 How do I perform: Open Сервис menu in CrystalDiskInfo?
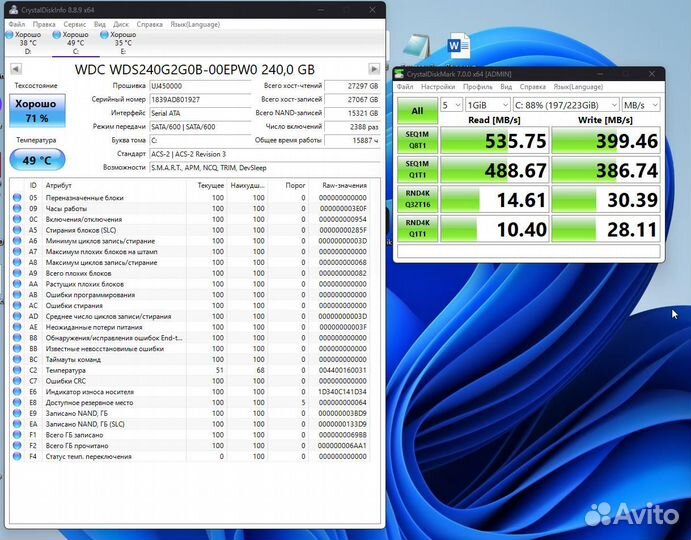(74, 24)
